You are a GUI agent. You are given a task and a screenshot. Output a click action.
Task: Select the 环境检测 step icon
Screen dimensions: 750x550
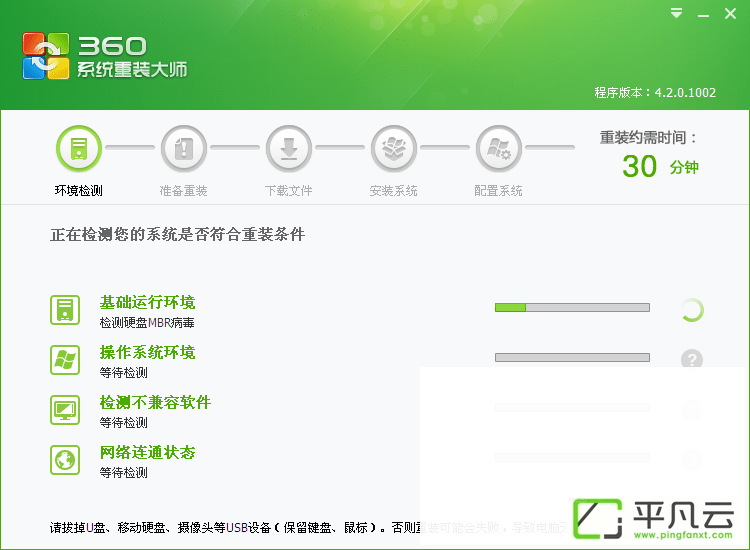point(79,148)
